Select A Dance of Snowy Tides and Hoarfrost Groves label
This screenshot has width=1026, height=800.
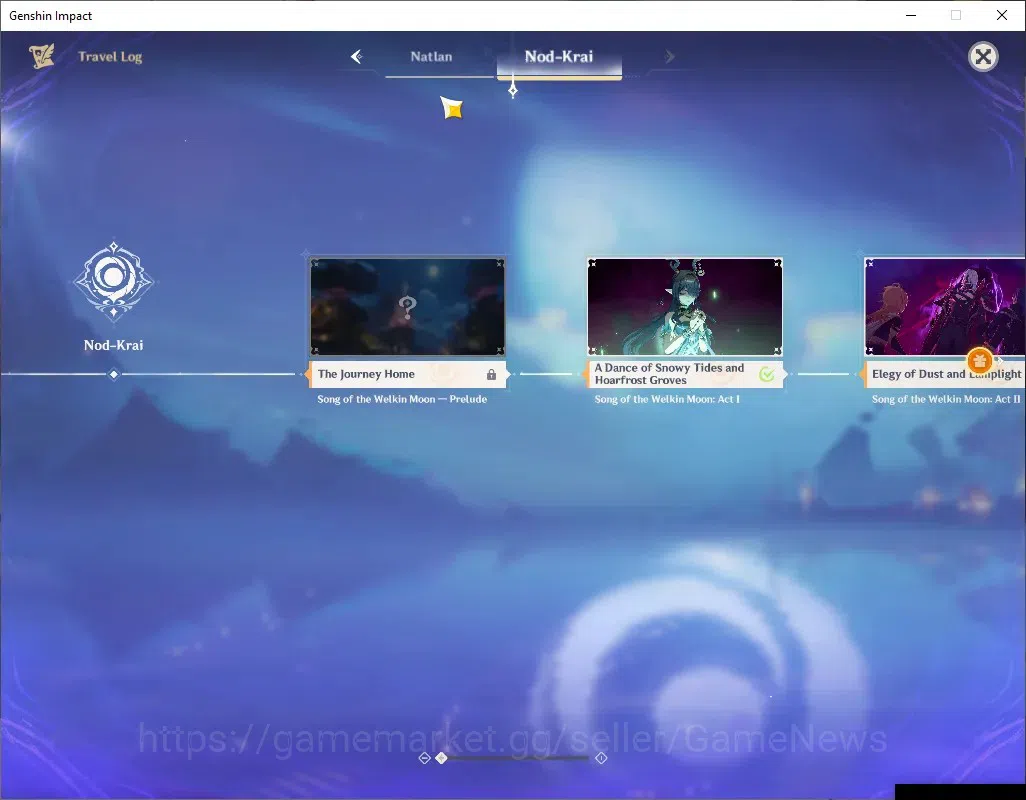tap(684, 374)
